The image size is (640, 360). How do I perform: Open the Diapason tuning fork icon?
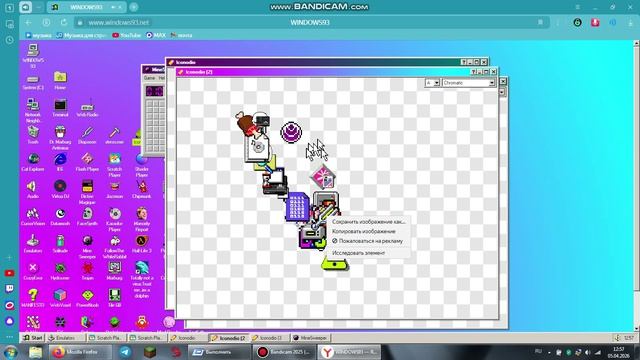tap(87, 135)
